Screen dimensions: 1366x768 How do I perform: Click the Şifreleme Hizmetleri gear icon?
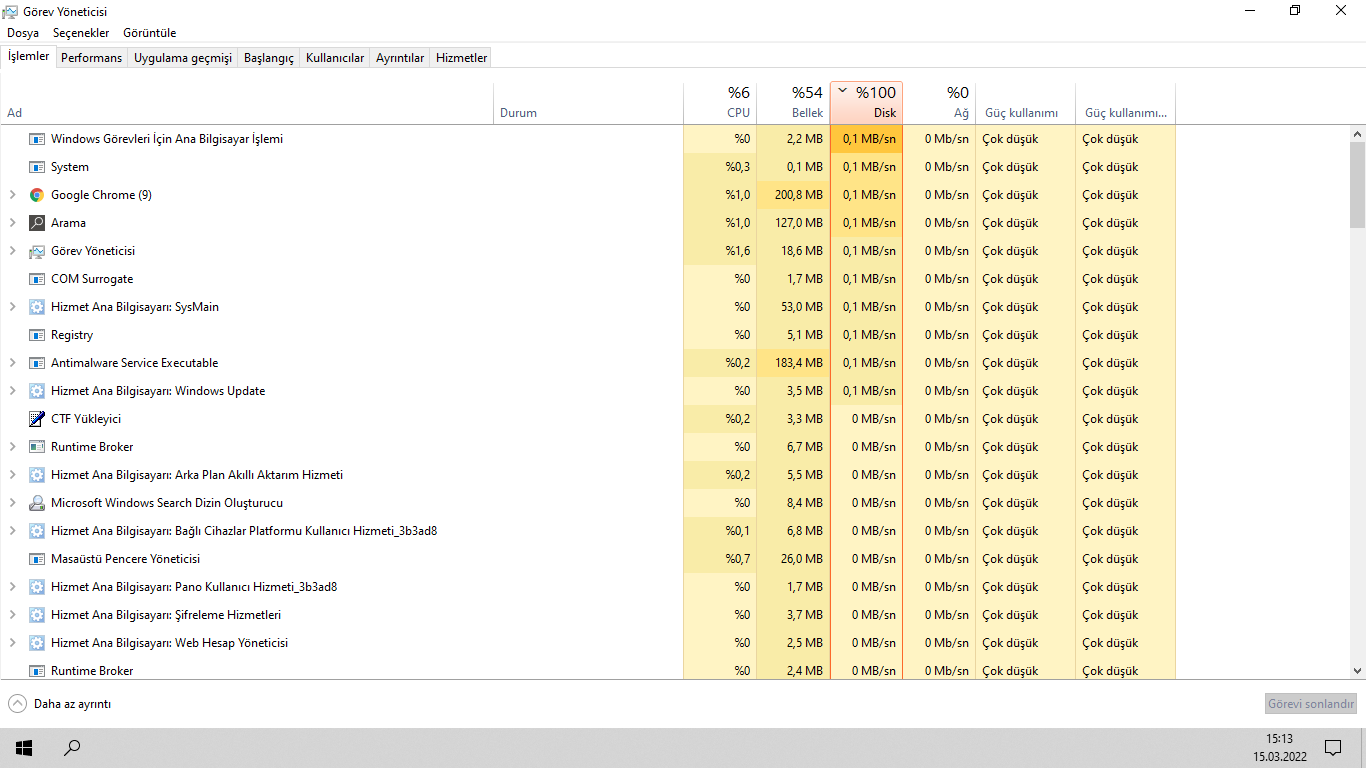(x=37, y=615)
